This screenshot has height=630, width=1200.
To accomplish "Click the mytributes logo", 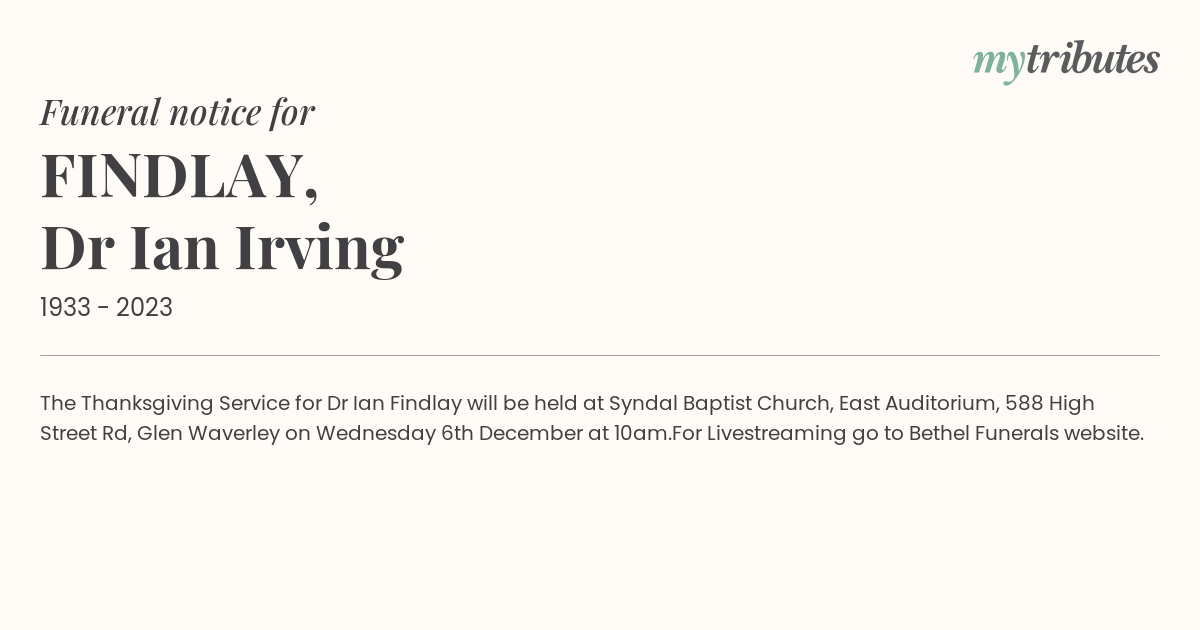I will pos(1066,60).
